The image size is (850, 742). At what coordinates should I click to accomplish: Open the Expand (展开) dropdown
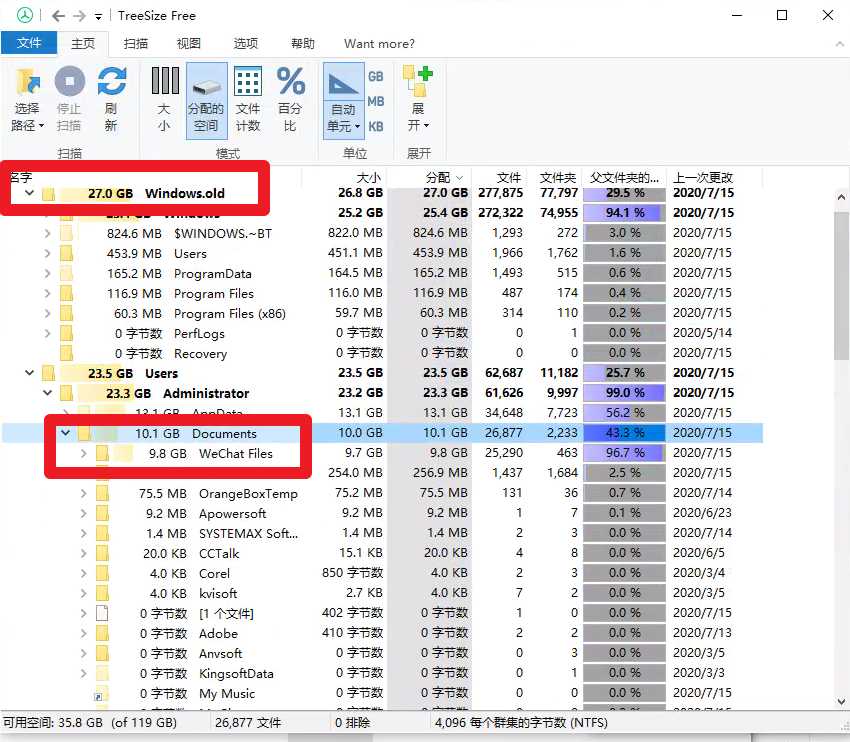point(418,100)
